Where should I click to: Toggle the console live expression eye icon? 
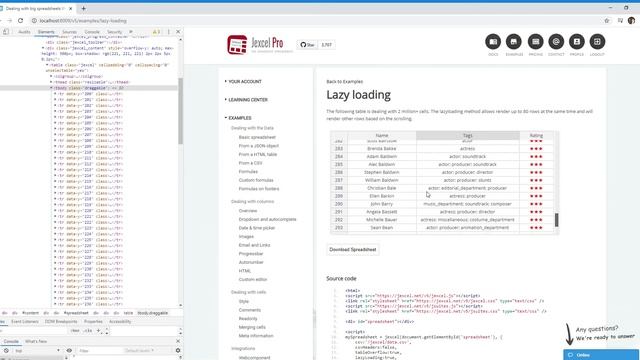tap(69, 351)
